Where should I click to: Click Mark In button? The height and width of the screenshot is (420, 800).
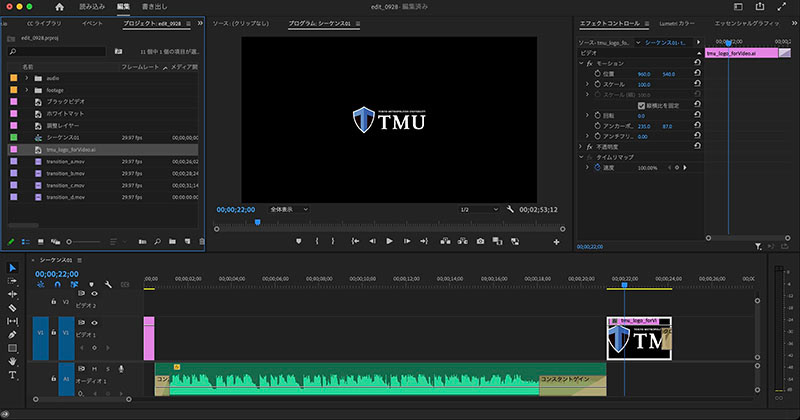point(317,241)
